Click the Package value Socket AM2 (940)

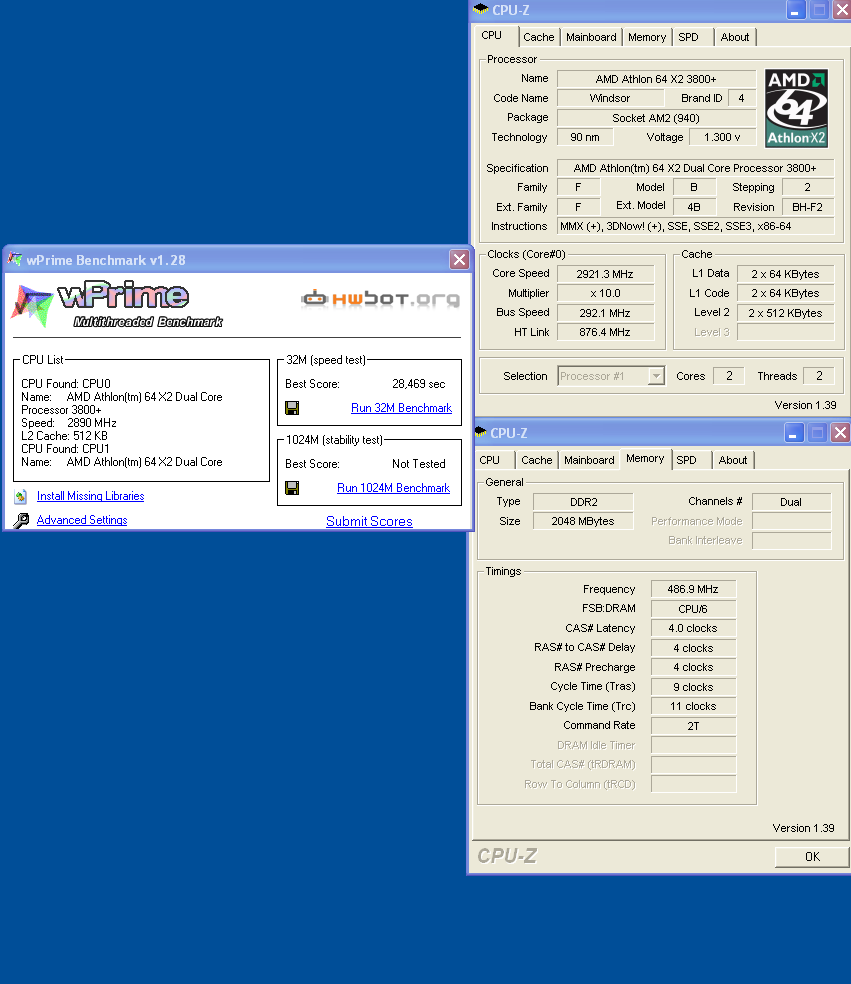656,118
